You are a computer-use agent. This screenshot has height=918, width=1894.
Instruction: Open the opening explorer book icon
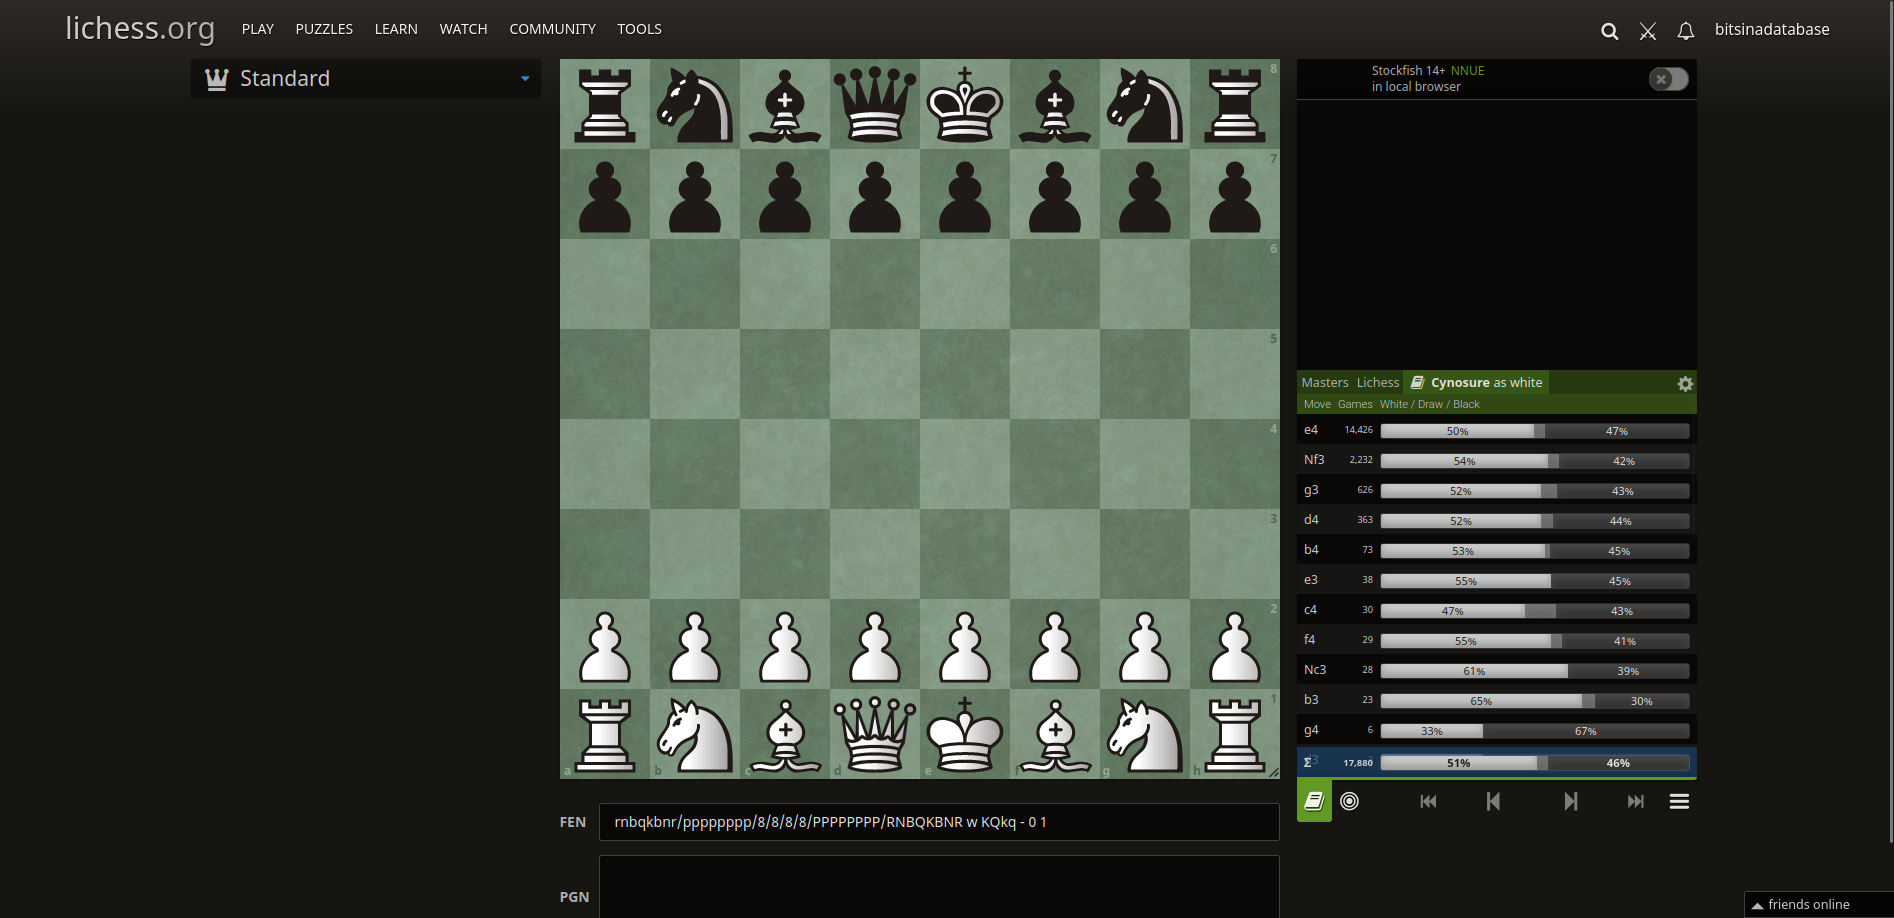pyautogui.click(x=1314, y=801)
